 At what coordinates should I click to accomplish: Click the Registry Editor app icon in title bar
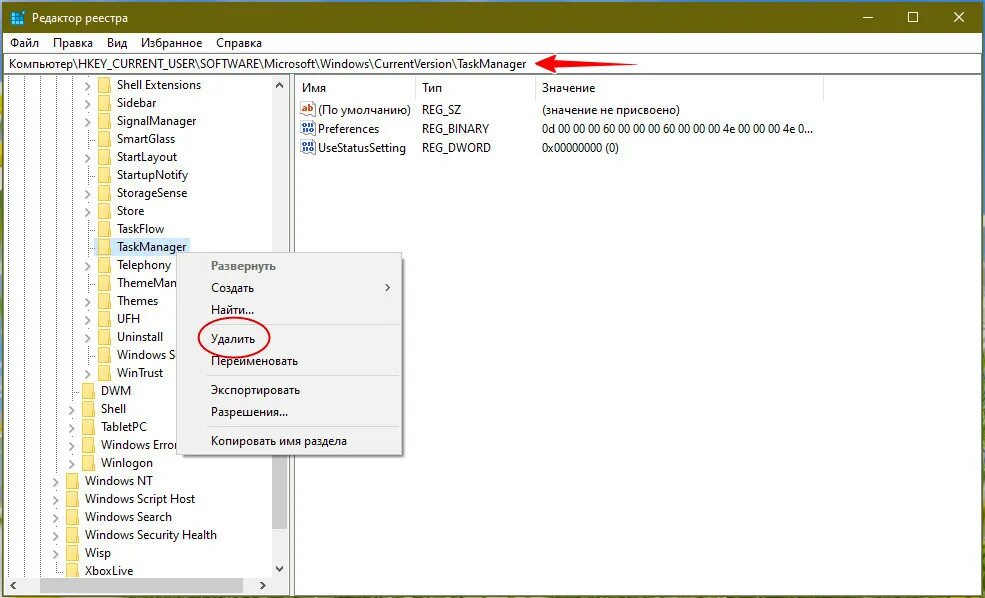click(x=17, y=18)
